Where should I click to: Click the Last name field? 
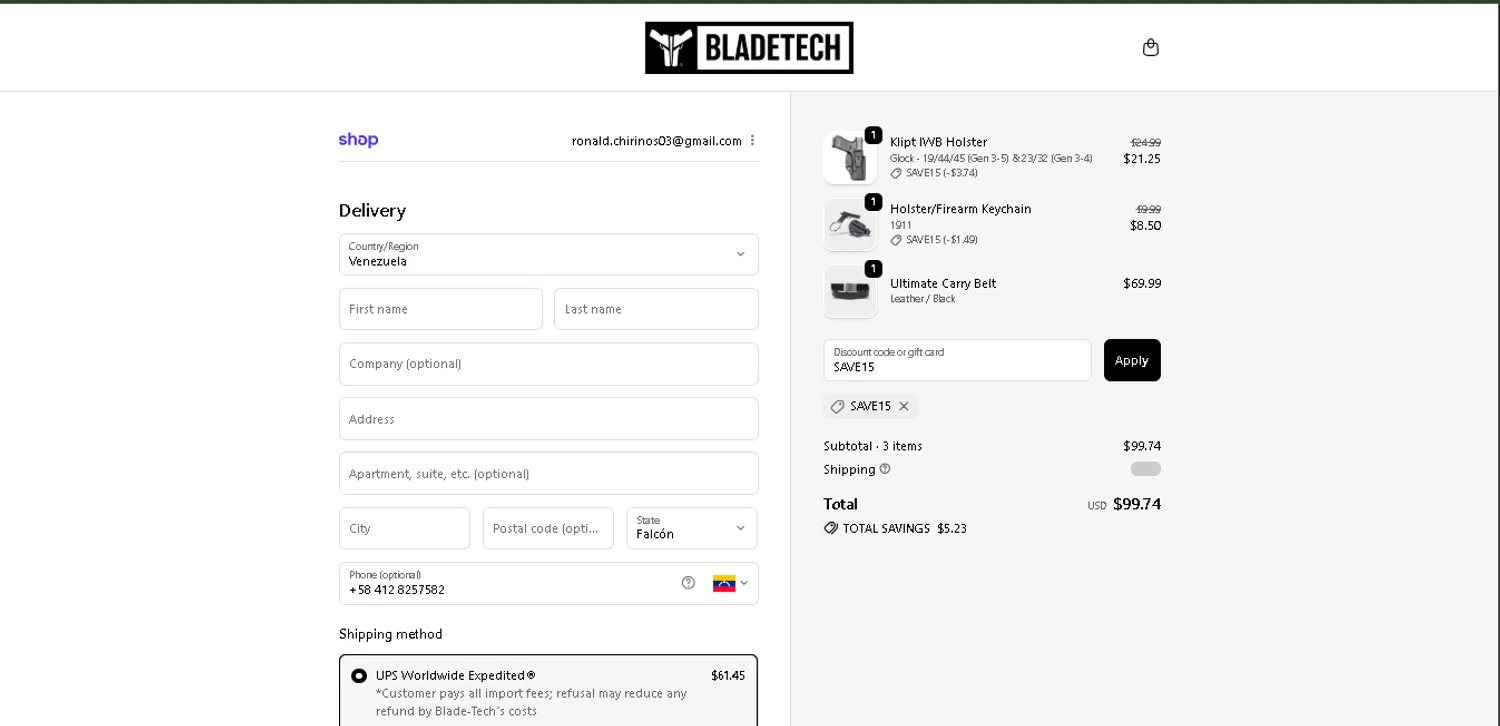(656, 309)
